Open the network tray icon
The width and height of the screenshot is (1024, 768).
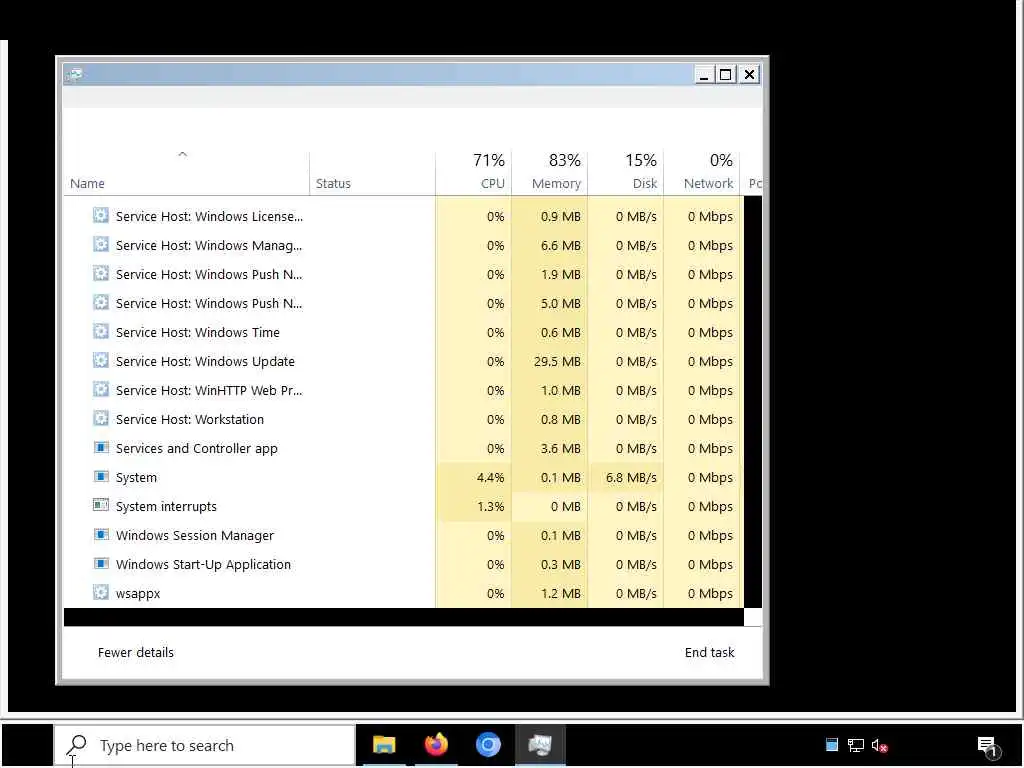856,745
